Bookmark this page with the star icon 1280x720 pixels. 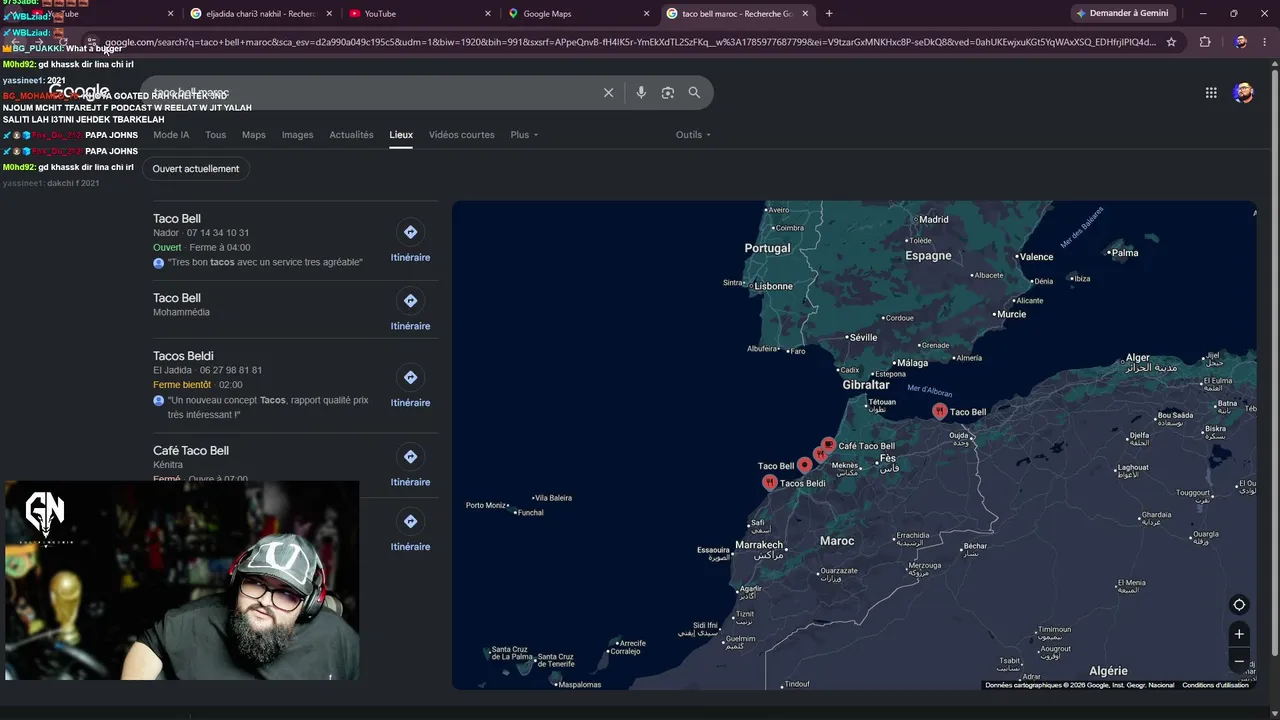click(x=1171, y=42)
